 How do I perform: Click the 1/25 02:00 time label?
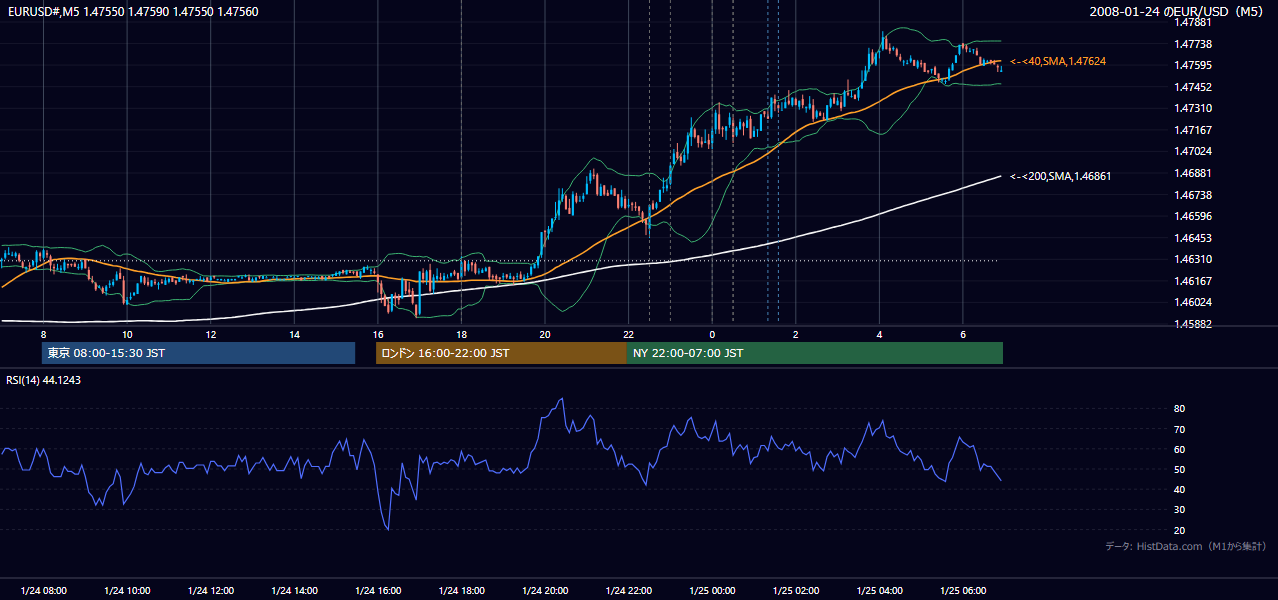(796, 591)
